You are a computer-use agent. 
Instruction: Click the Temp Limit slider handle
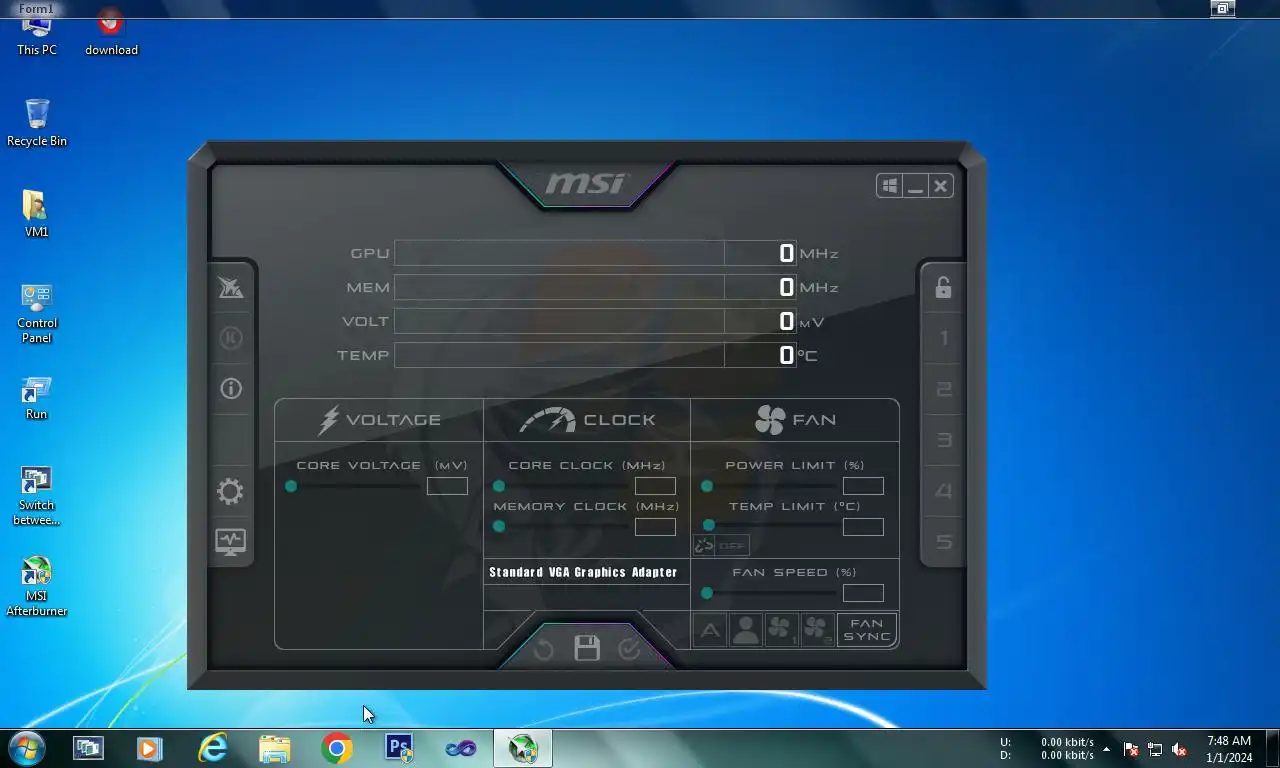[709, 525]
